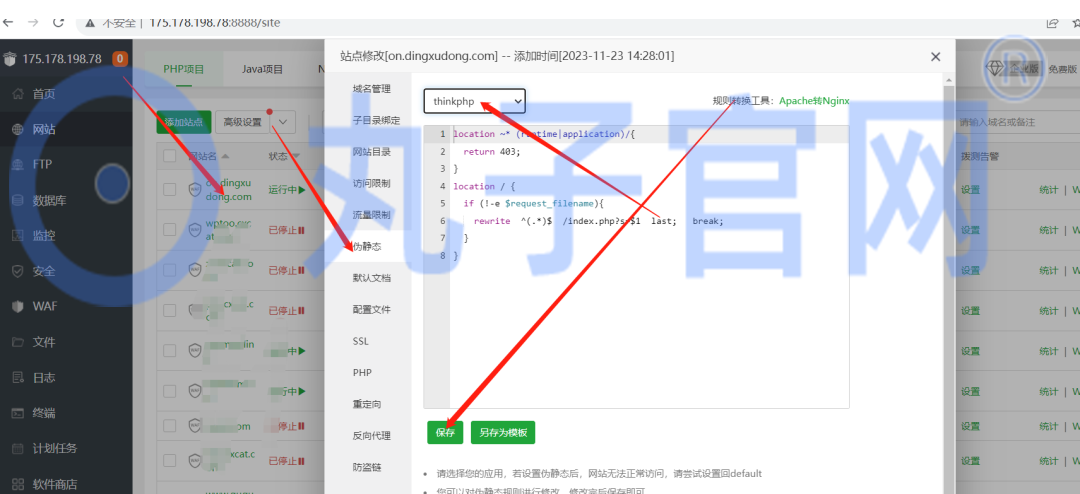This screenshot has width=1080, height=494.
Task: Click the 企业版 diamond icon
Action: pyautogui.click(x=996, y=68)
